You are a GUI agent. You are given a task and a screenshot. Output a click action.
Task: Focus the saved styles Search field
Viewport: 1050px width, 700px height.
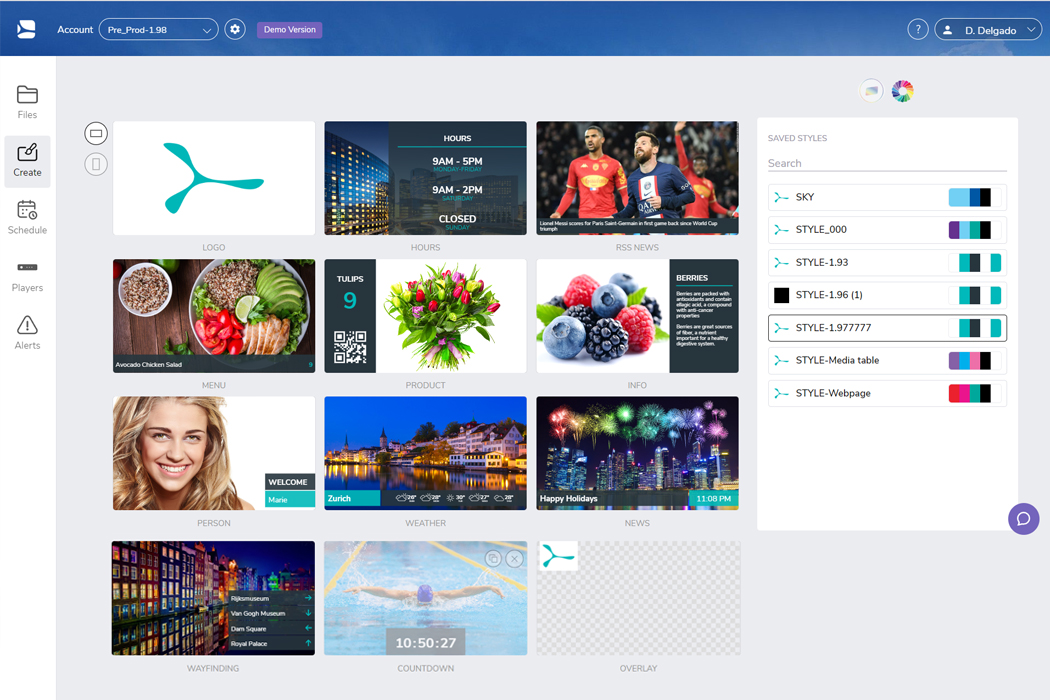coord(886,163)
